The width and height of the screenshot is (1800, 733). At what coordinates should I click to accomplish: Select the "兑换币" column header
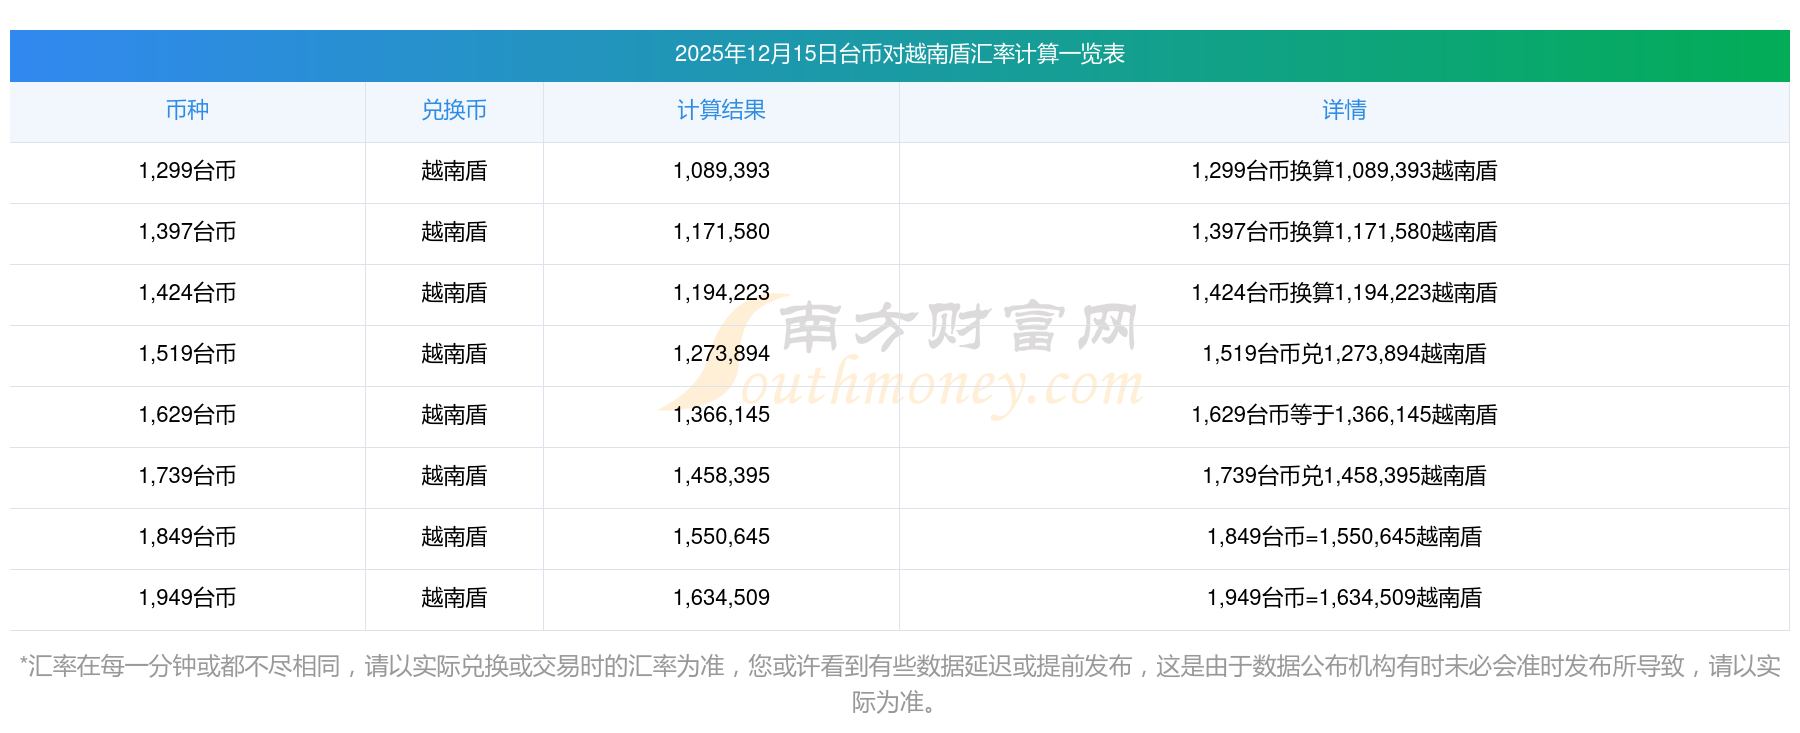tap(454, 110)
